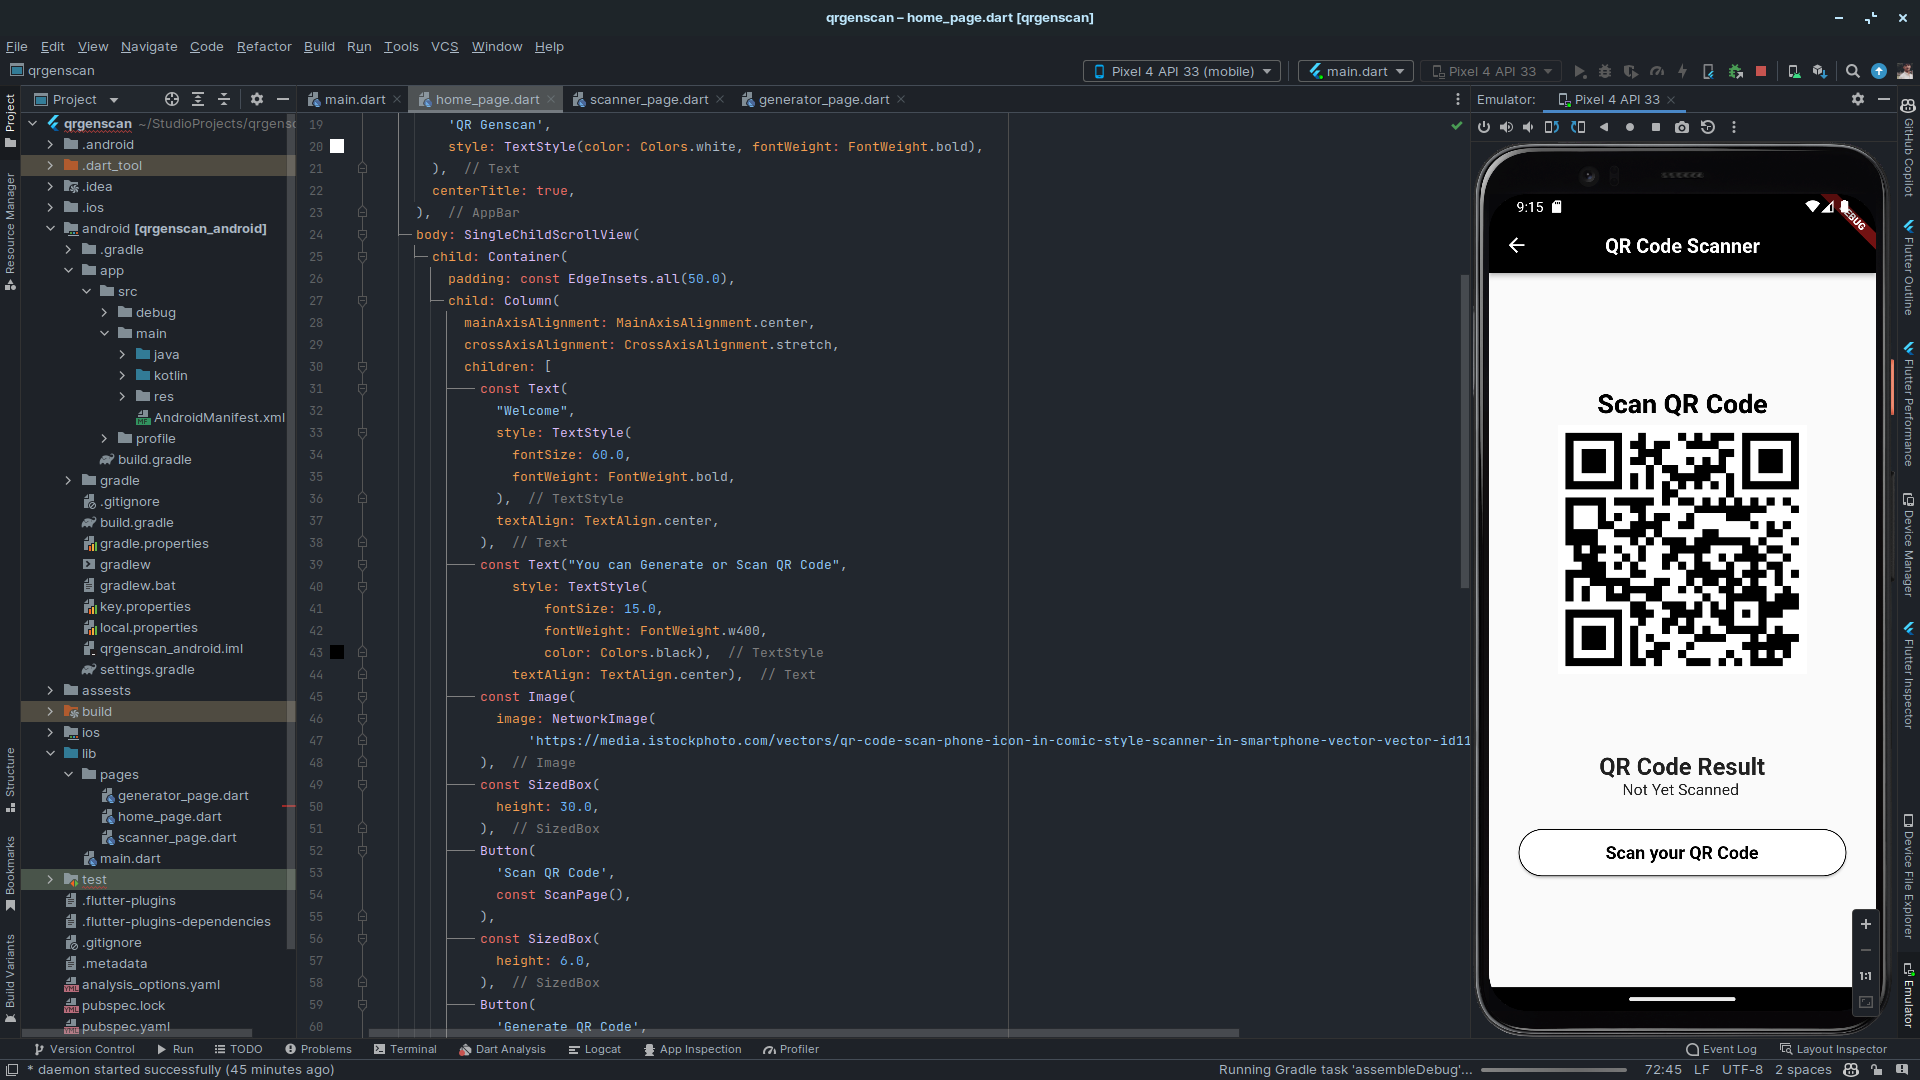Open main.dart run configuration dropdown

click(1357, 71)
